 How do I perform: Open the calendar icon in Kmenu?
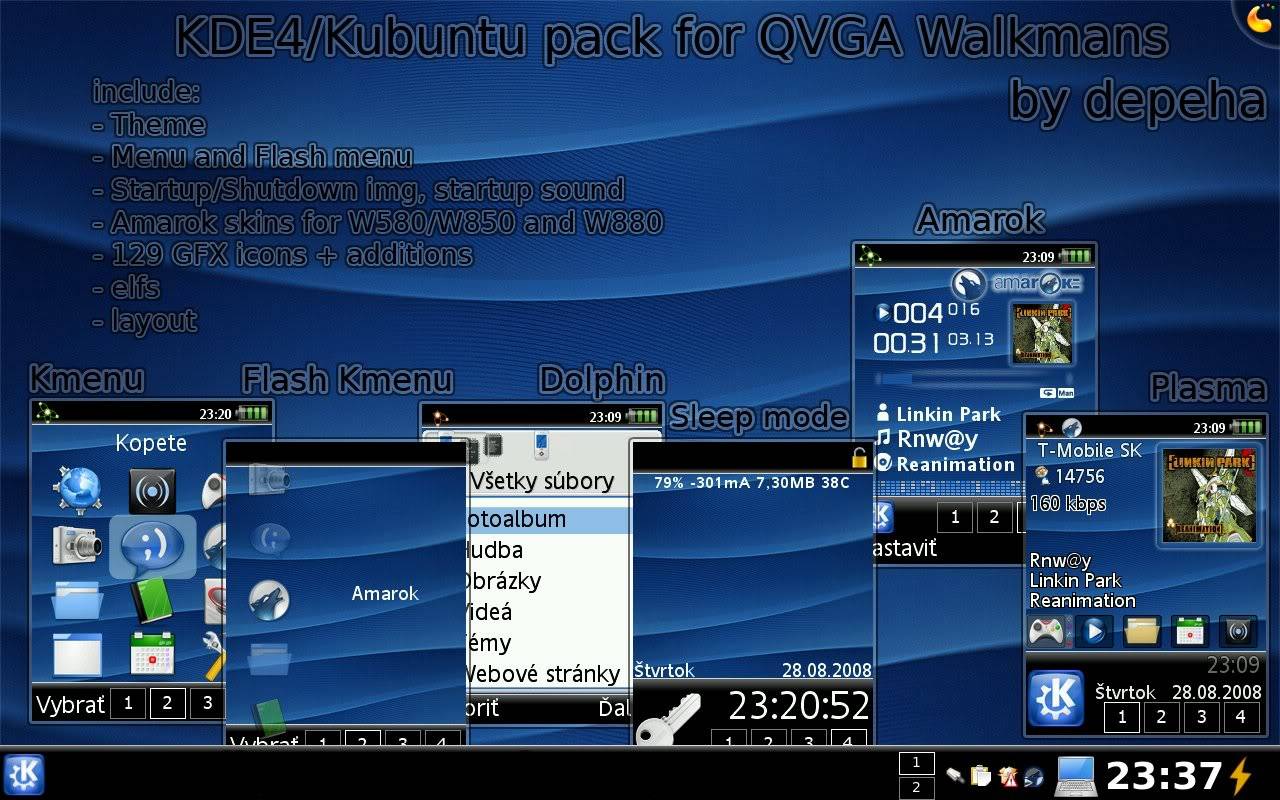point(152,654)
